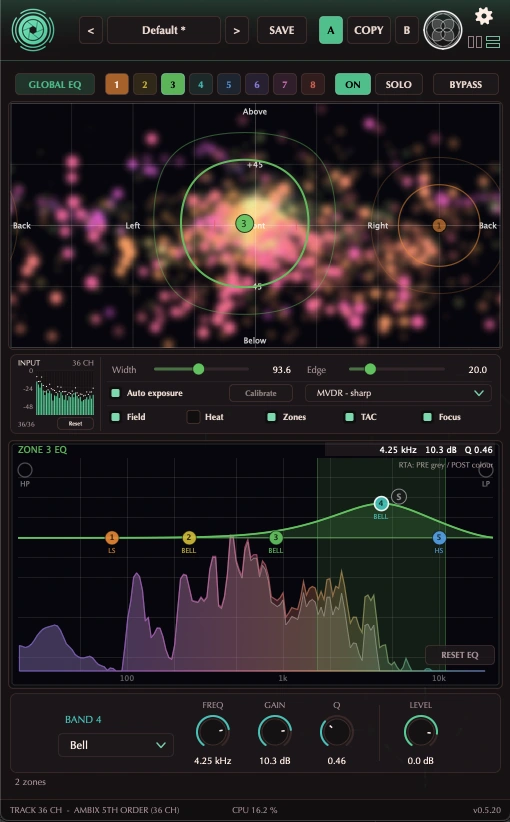Select orange zone 1 marker in field
Screen dimensions: 510x822
pyautogui.click(x=439, y=225)
